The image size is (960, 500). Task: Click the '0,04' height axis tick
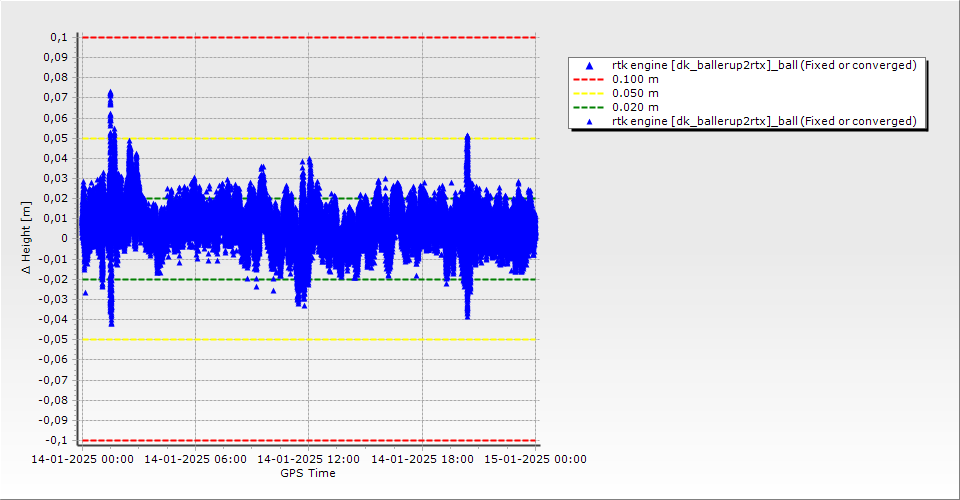pos(56,159)
